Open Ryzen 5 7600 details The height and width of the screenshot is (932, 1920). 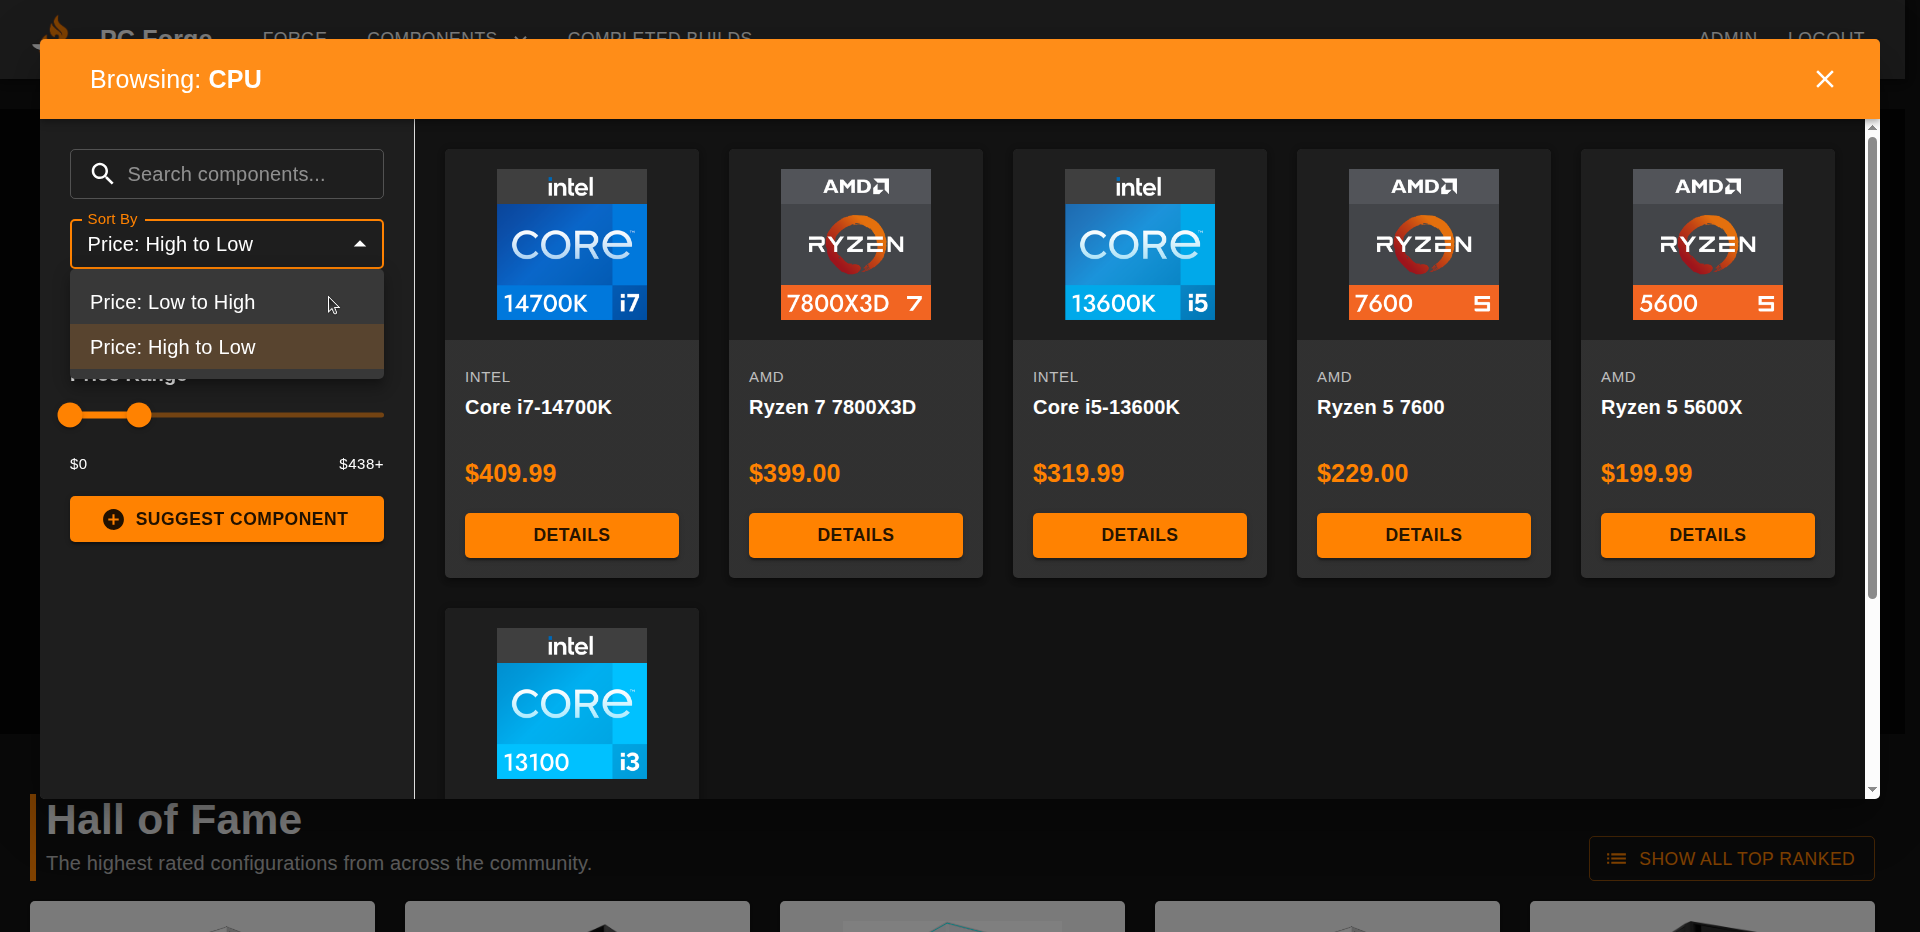tap(1423, 535)
